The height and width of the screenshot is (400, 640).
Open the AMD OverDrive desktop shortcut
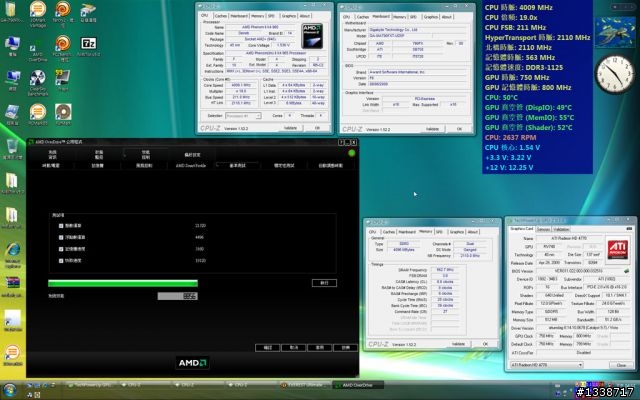coord(38,52)
